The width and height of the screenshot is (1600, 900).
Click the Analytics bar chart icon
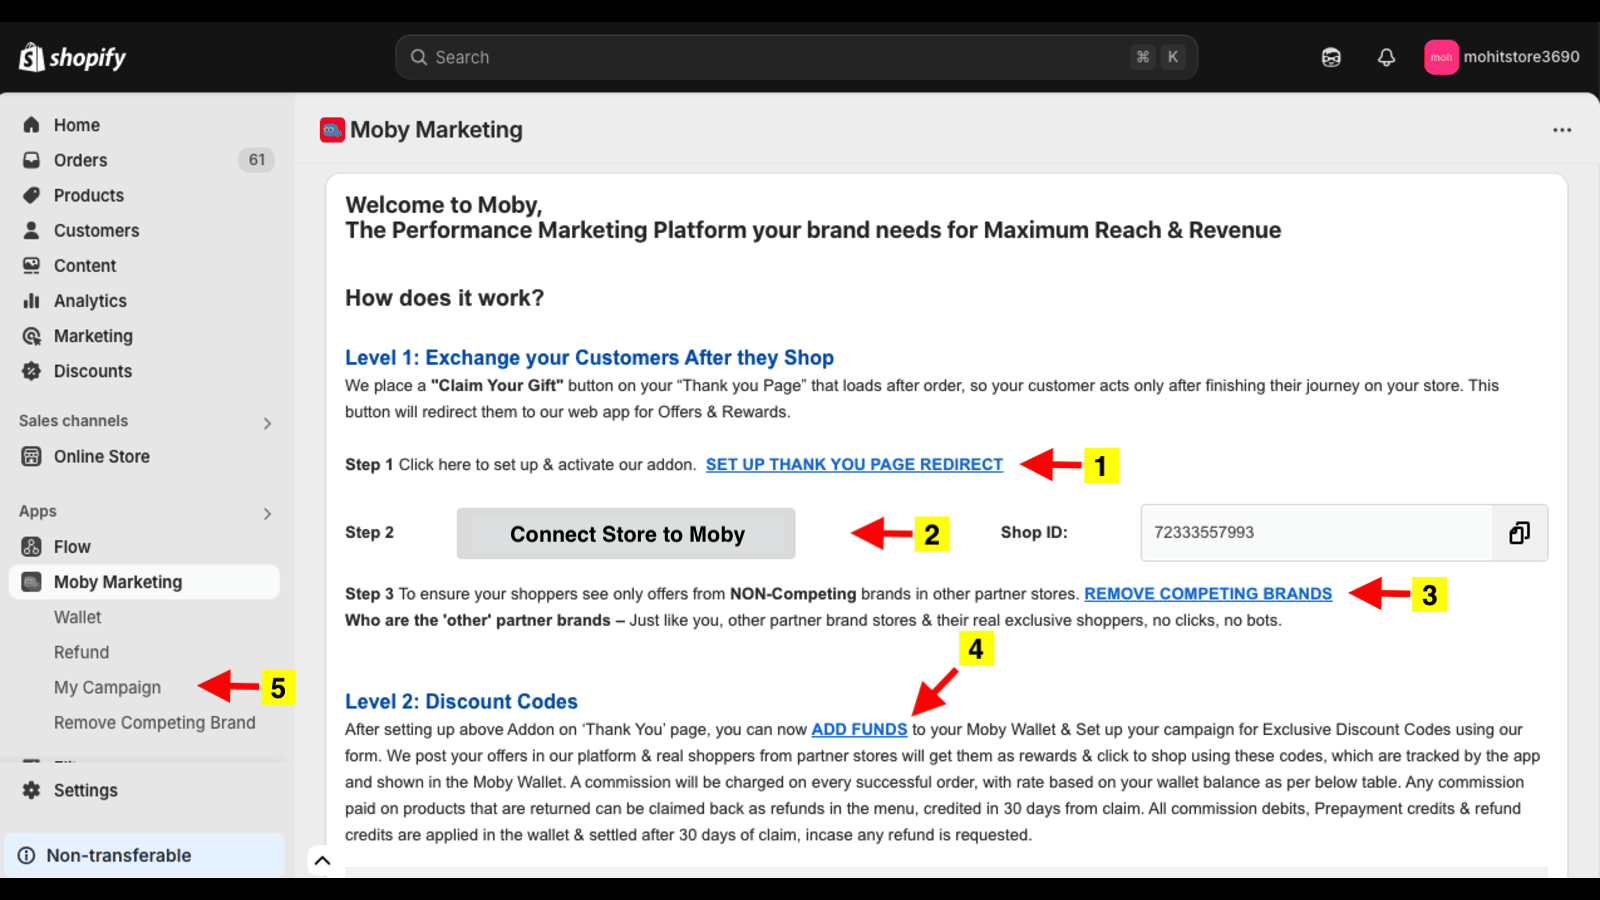(x=32, y=300)
